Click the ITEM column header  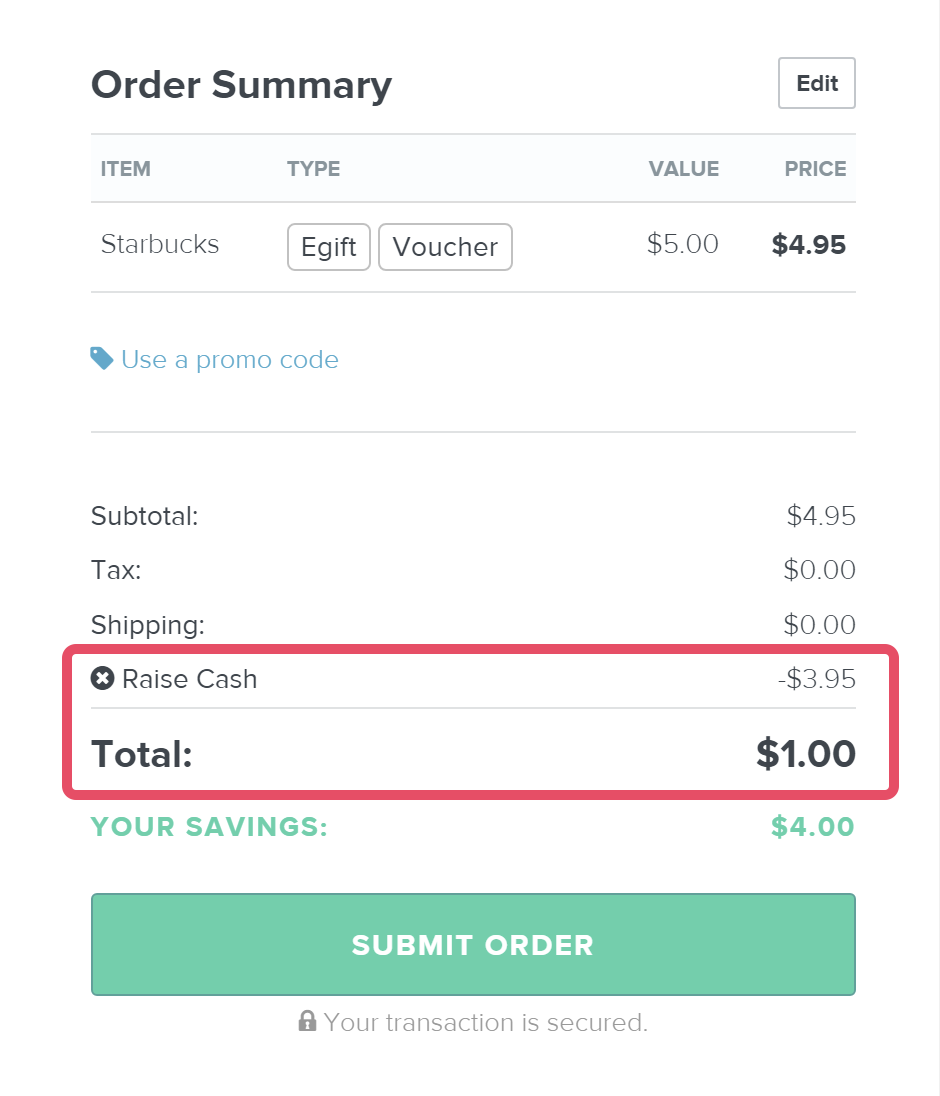point(126,169)
